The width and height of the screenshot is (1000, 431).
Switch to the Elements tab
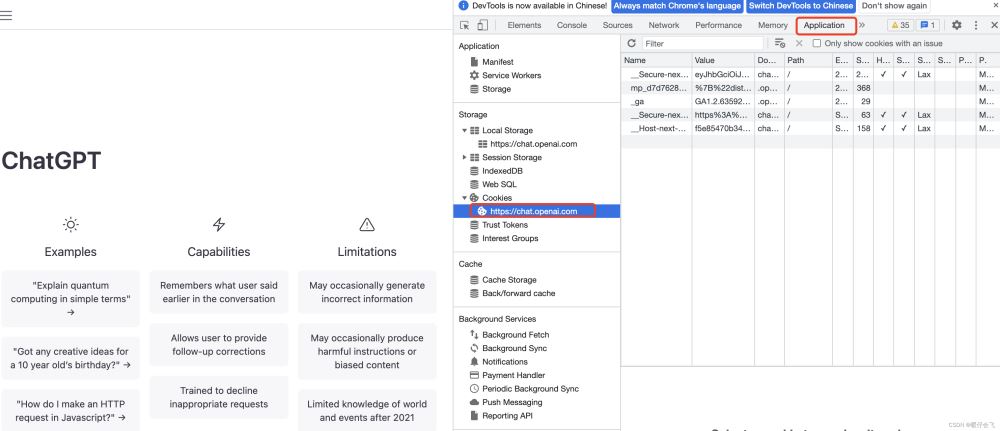tap(524, 26)
